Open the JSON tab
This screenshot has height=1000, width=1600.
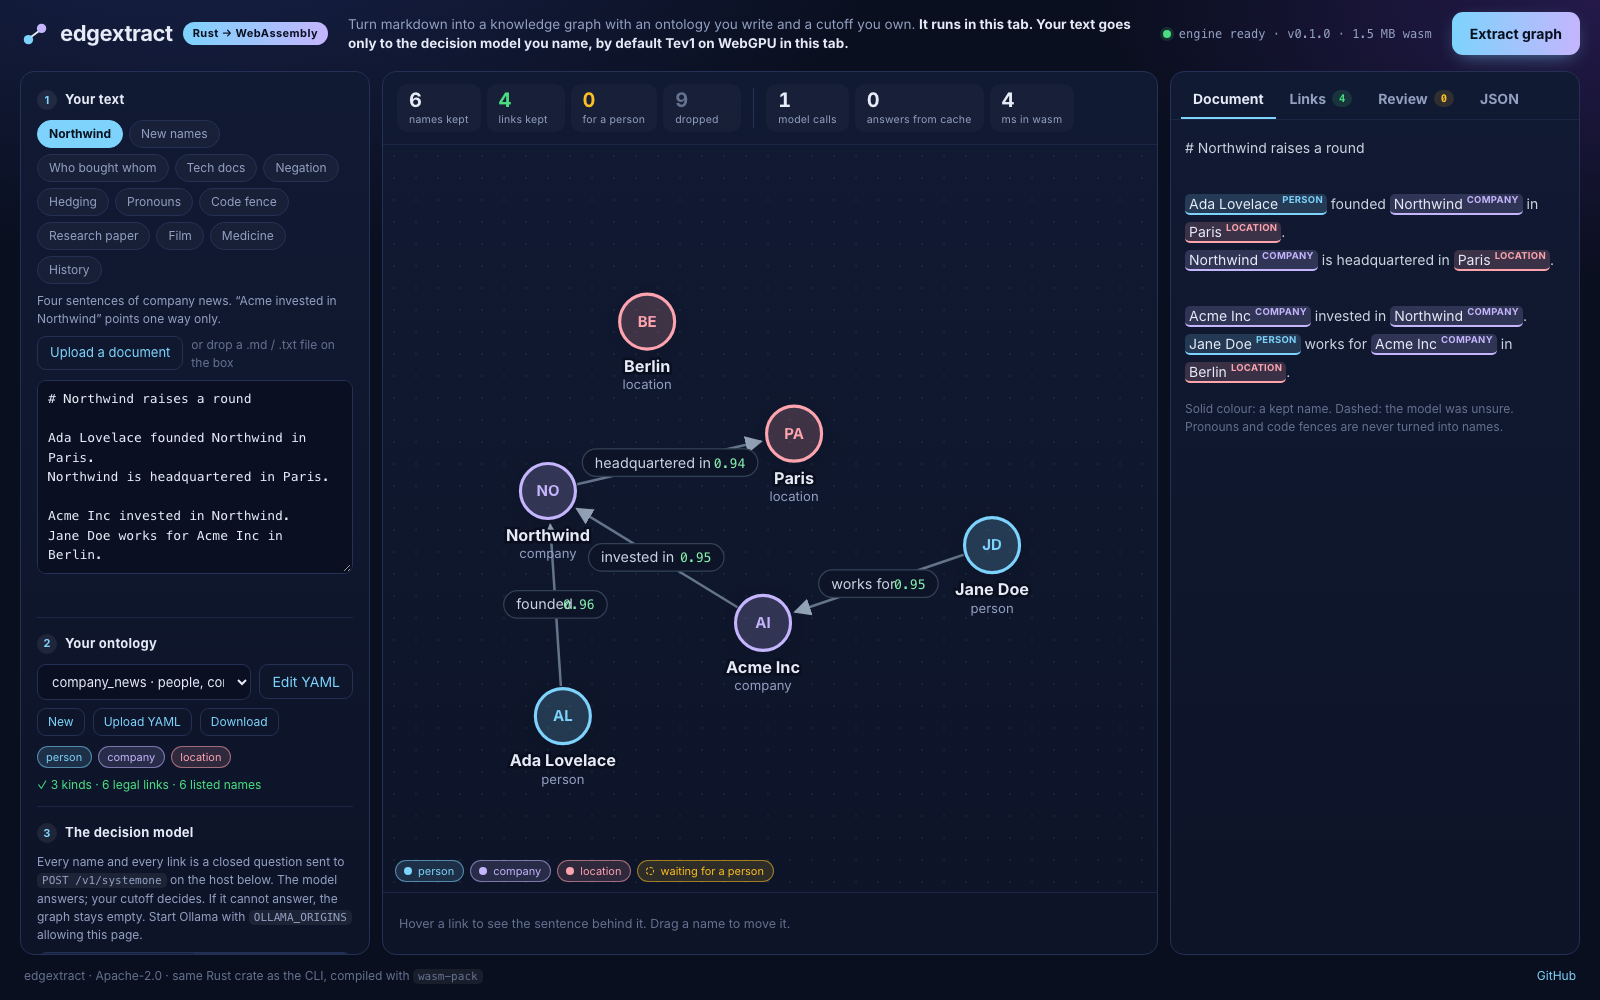(1499, 99)
